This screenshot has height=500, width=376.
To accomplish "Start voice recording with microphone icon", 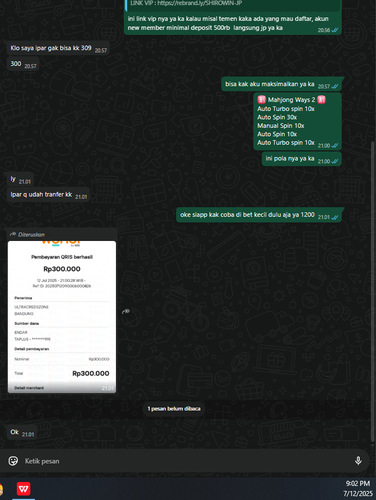I will pyautogui.click(x=358, y=461).
